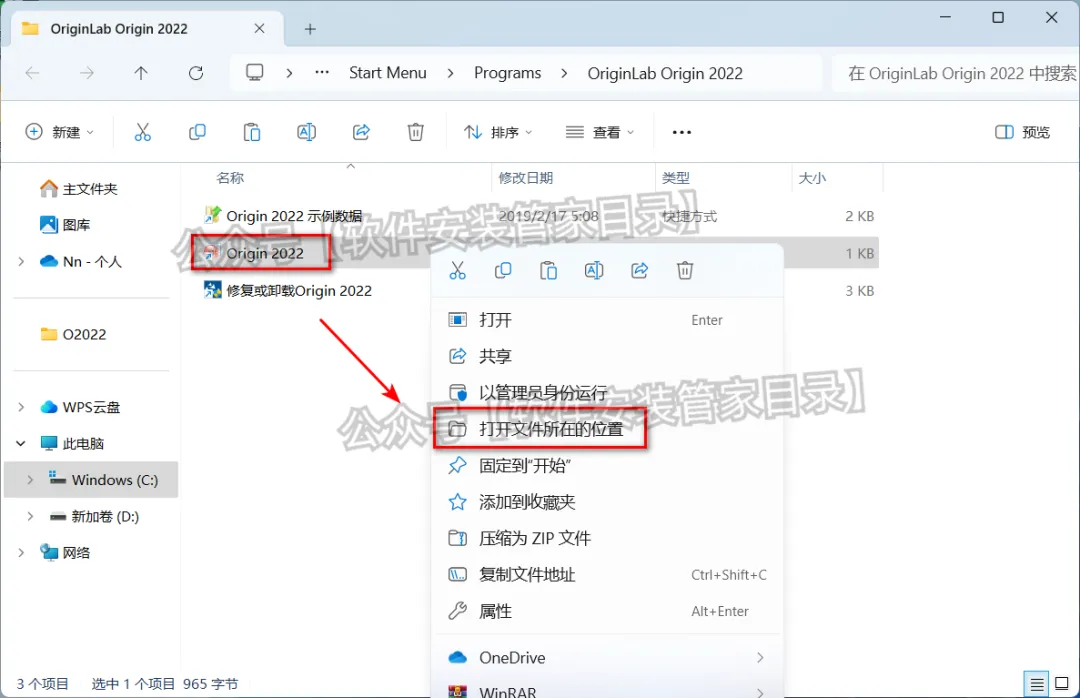Open the WinRAR submenu

pyautogui.click(x=607, y=690)
